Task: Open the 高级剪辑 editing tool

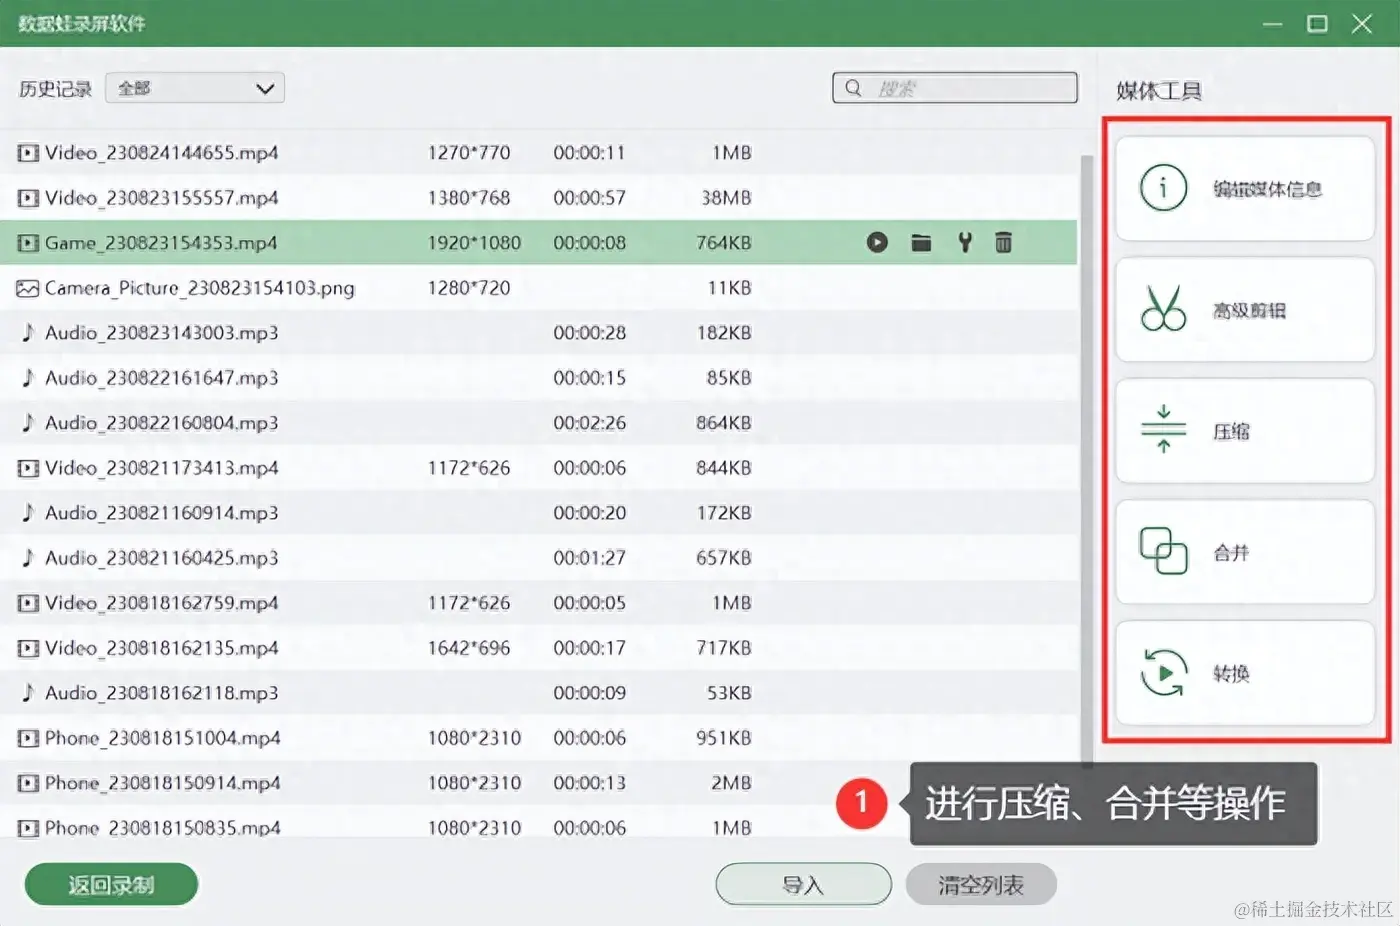Action: tap(1245, 309)
